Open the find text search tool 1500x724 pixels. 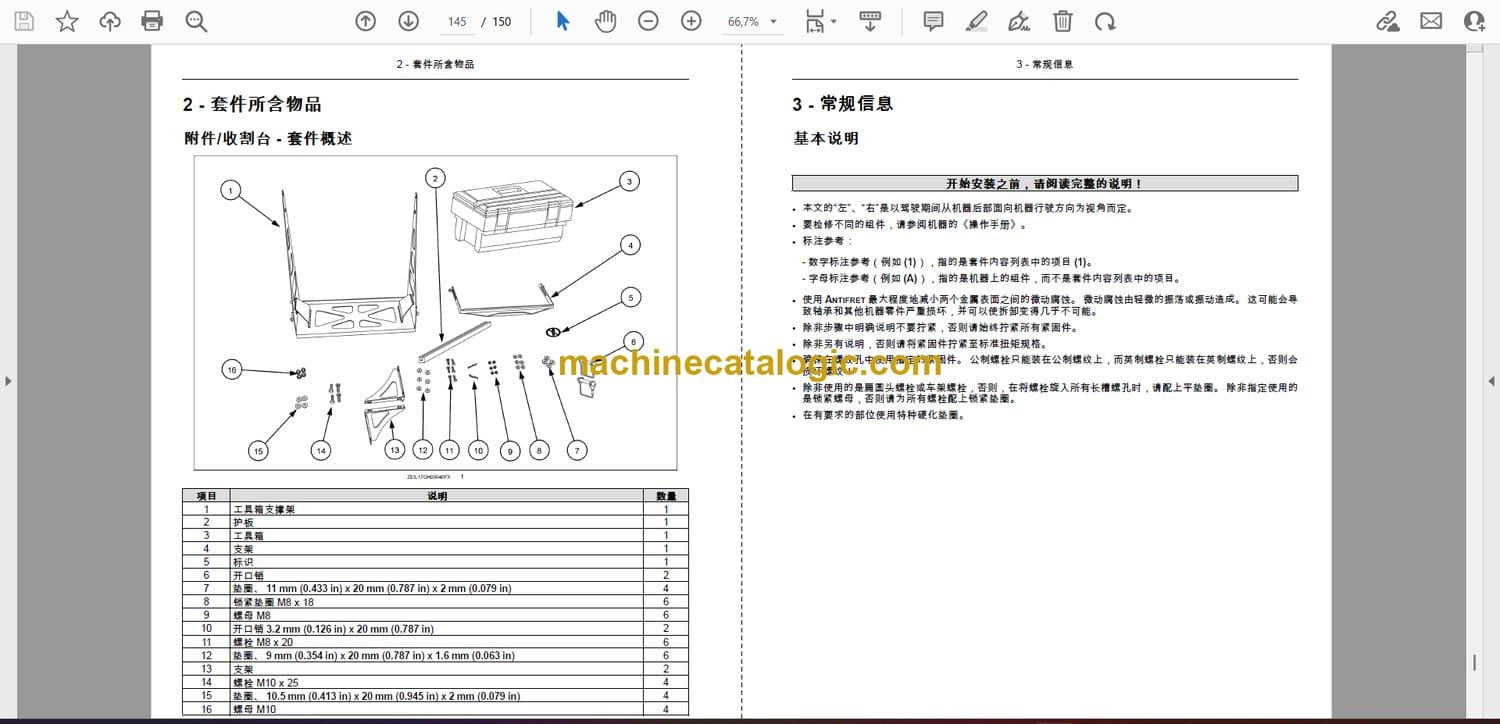click(196, 21)
